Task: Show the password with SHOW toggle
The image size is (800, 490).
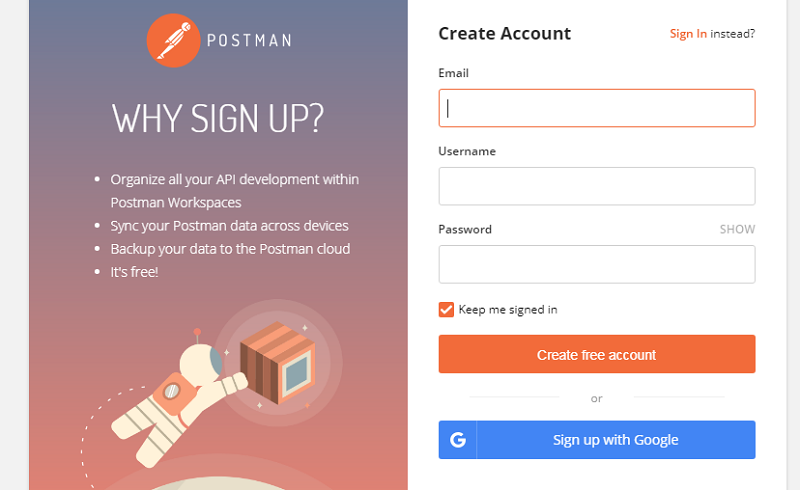Action: click(737, 229)
